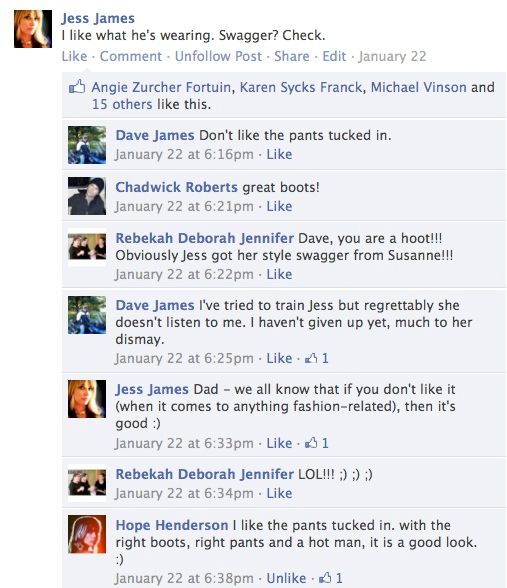Open Hope Henderson's profile picture
507x588 pixels.
point(87,534)
